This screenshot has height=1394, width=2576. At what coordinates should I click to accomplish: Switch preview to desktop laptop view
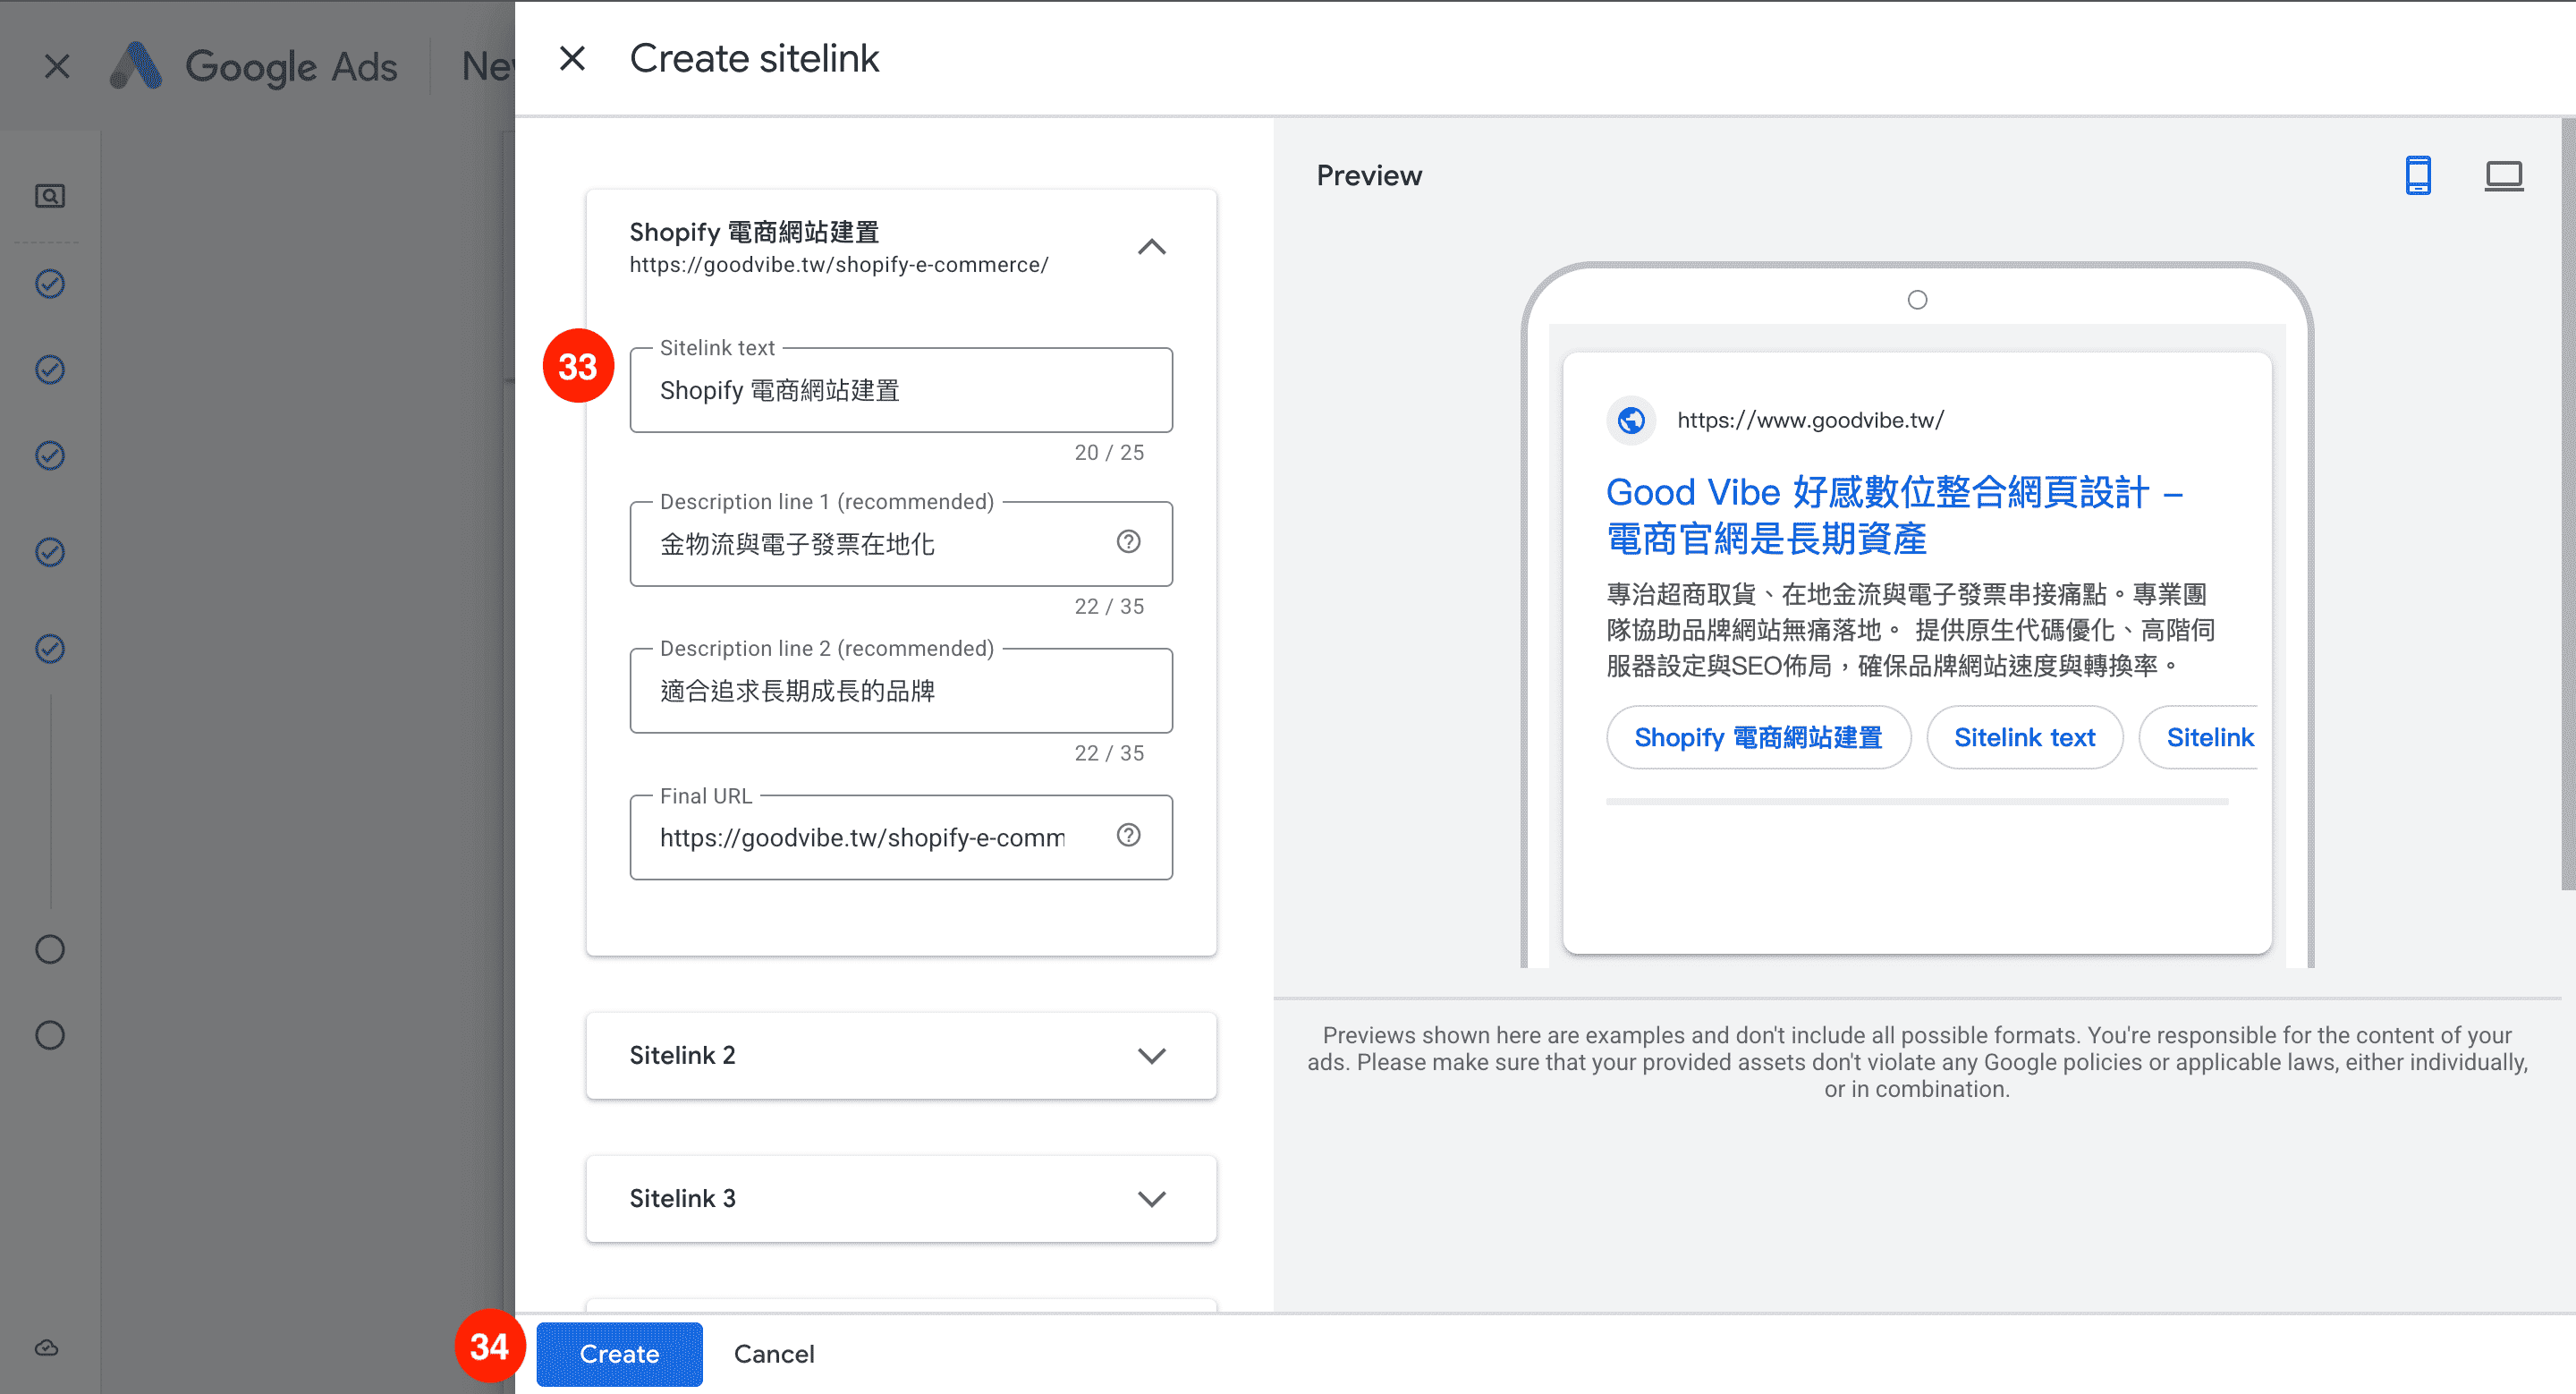tap(2504, 175)
